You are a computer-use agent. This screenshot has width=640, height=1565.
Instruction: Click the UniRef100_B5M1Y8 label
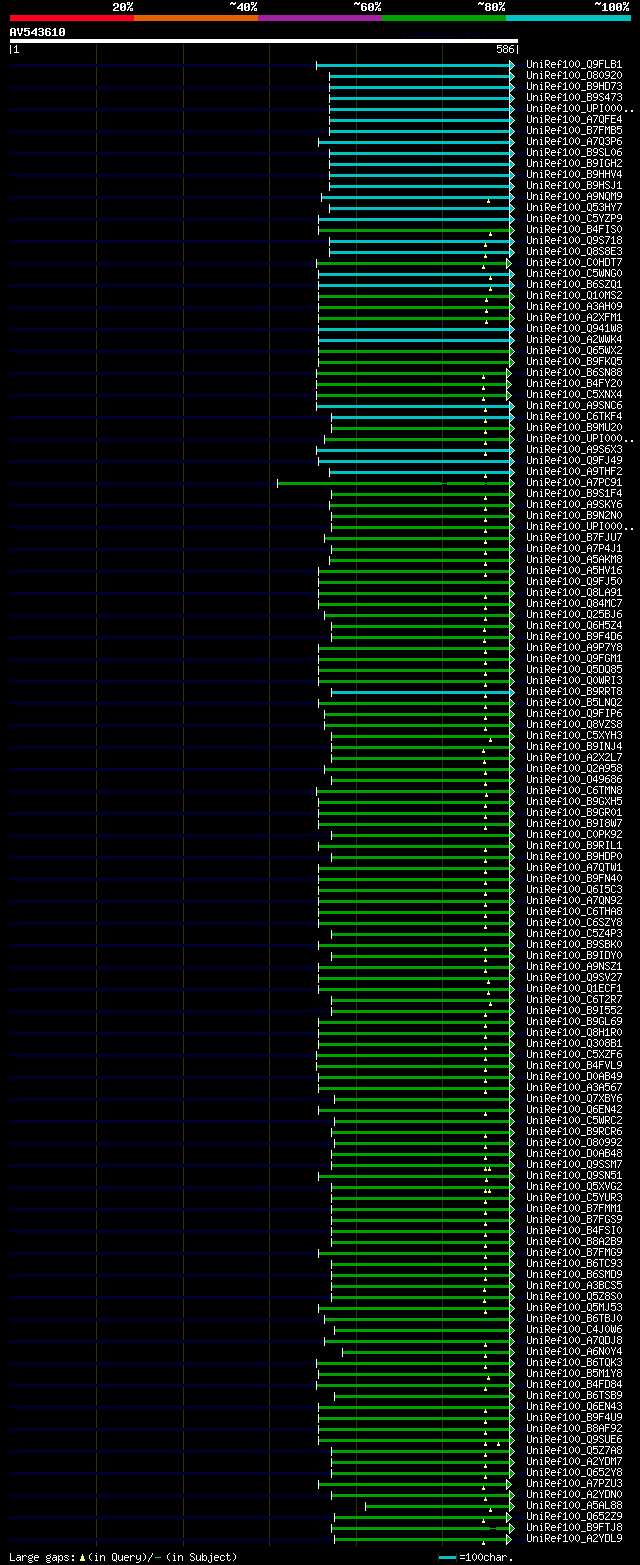tap(574, 1373)
